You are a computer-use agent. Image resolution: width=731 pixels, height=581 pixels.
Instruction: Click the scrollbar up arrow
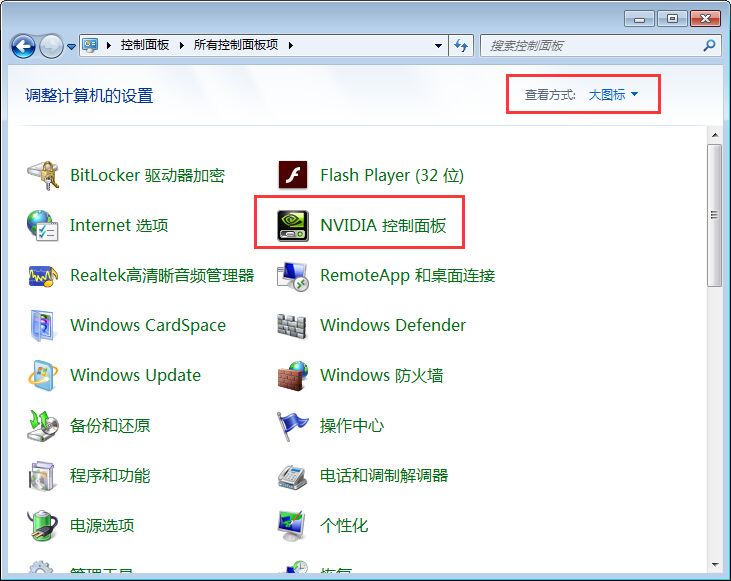click(x=715, y=135)
